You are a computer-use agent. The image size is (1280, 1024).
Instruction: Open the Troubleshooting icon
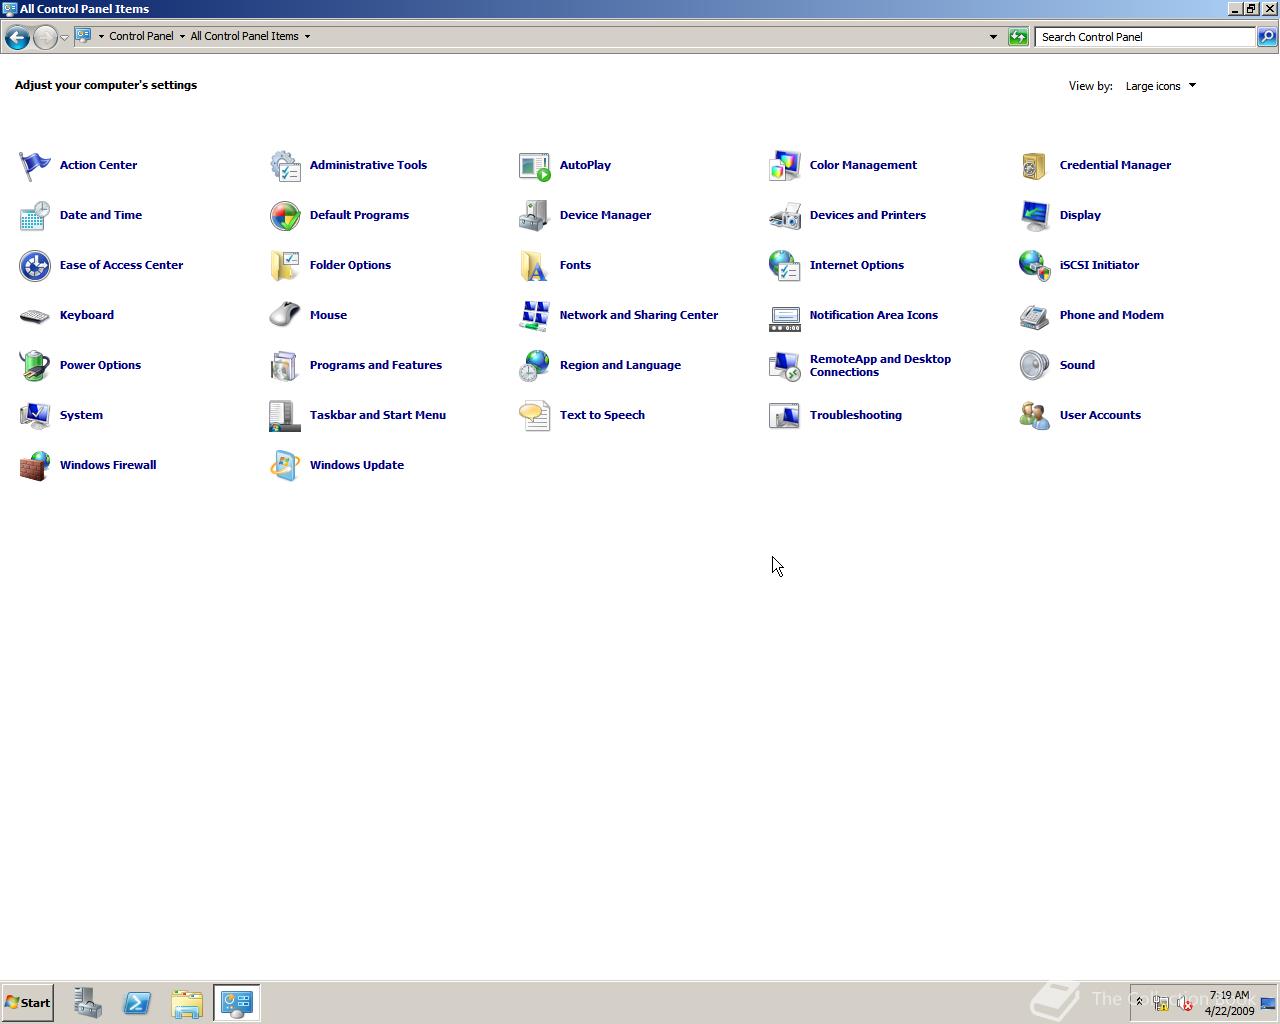coord(785,416)
